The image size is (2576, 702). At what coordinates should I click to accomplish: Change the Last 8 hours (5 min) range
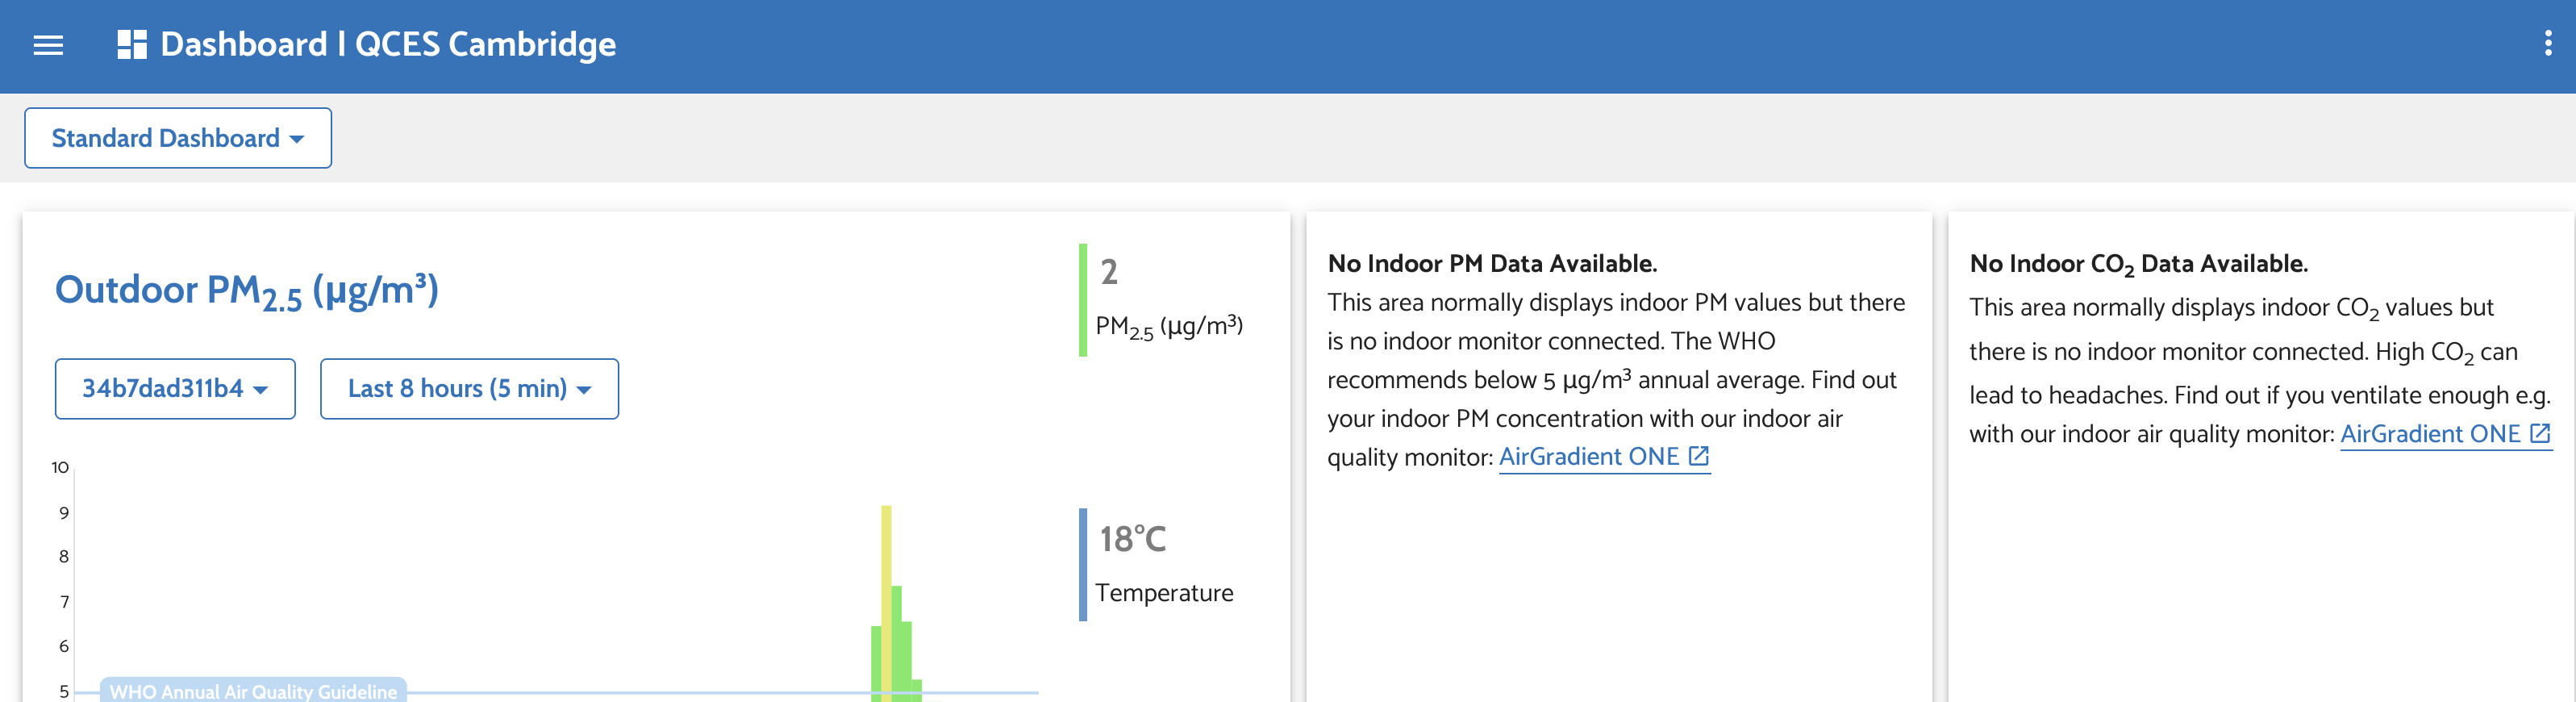click(x=469, y=389)
